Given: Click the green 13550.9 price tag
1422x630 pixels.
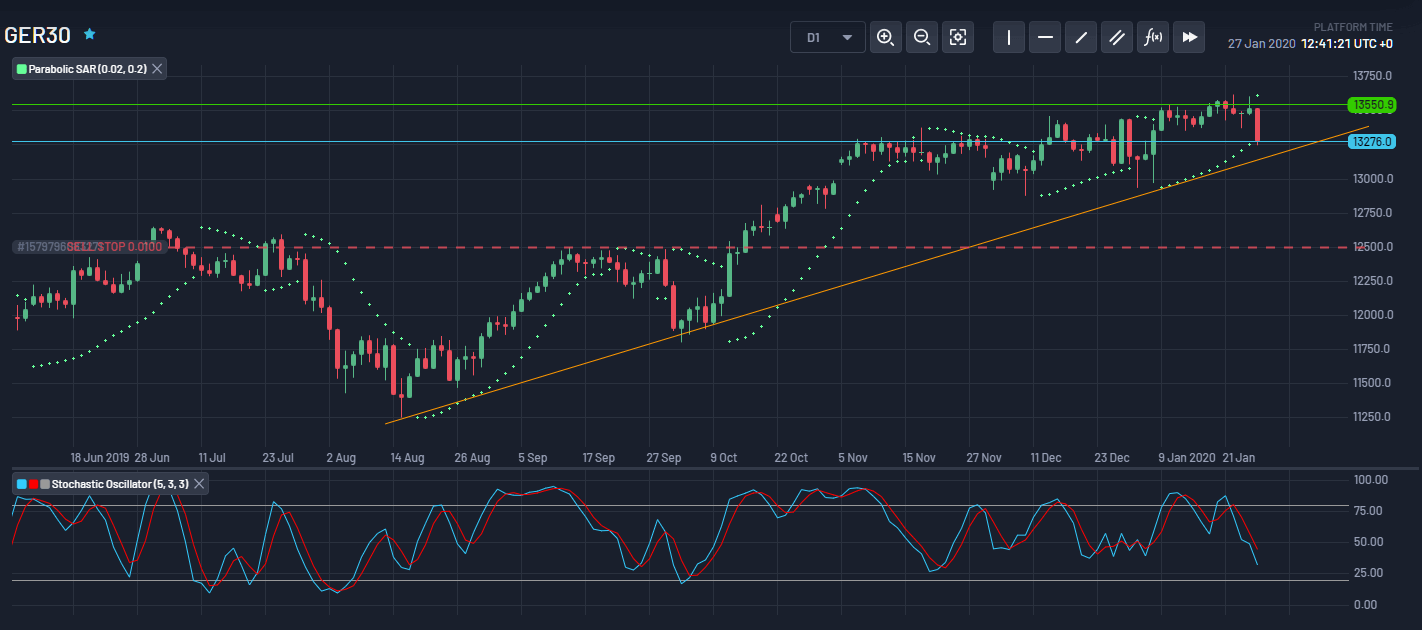Looking at the screenshot, I should point(1372,104).
